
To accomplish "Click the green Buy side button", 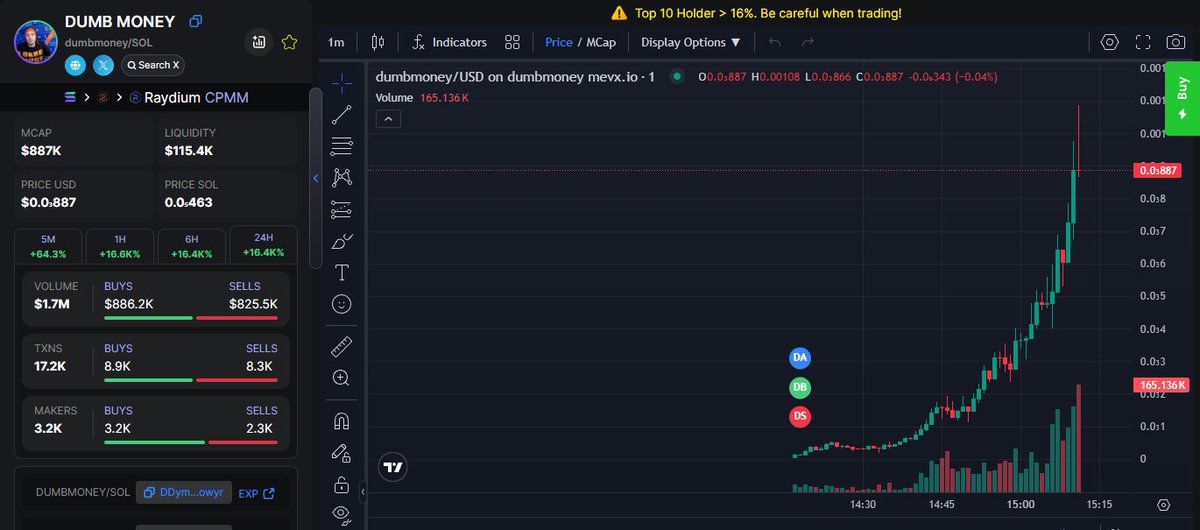I will 1183,97.
